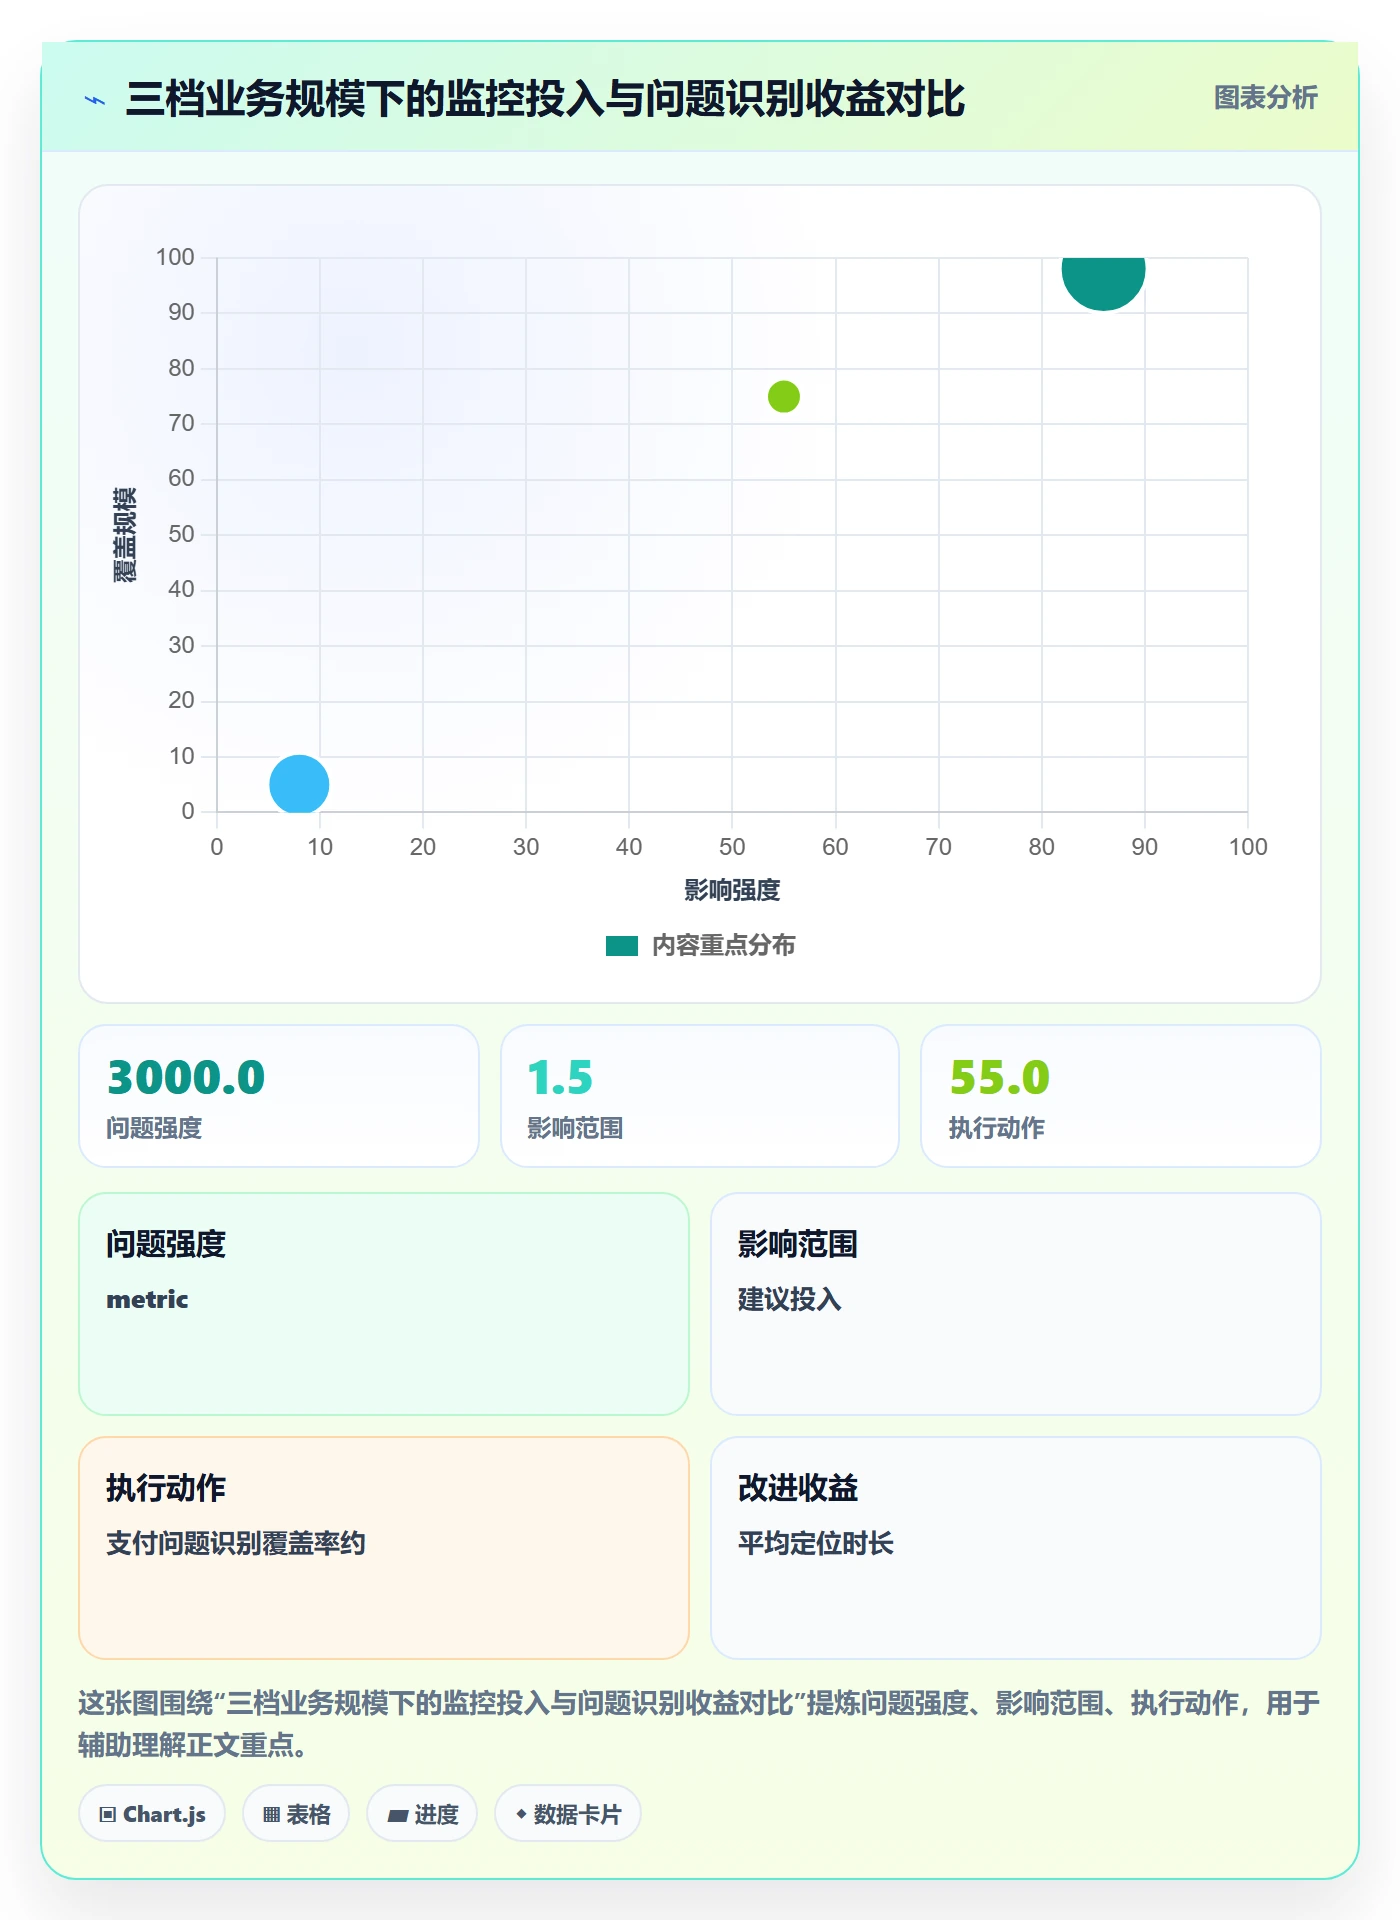Select the Chart.js tag chip

[152, 1814]
